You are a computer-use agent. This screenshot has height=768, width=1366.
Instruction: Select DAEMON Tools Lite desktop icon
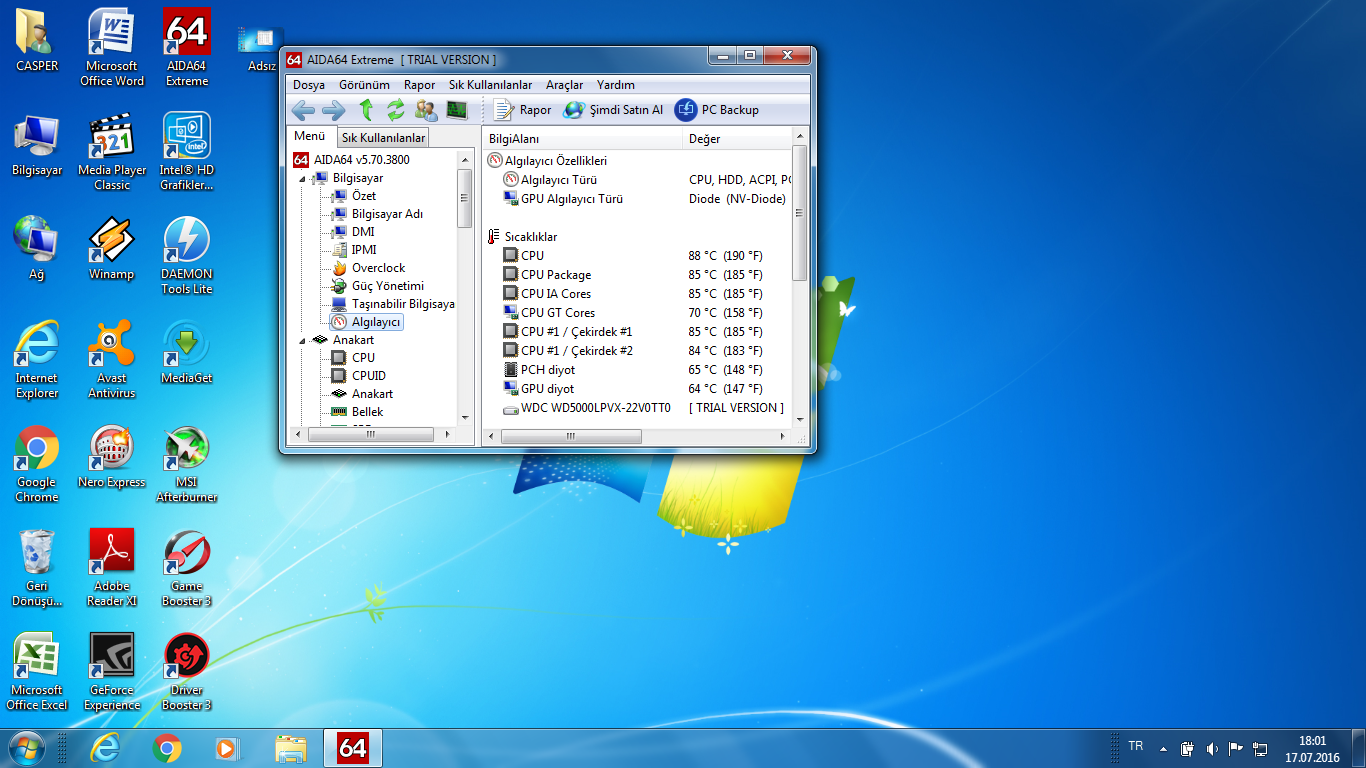(x=187, y=256)
